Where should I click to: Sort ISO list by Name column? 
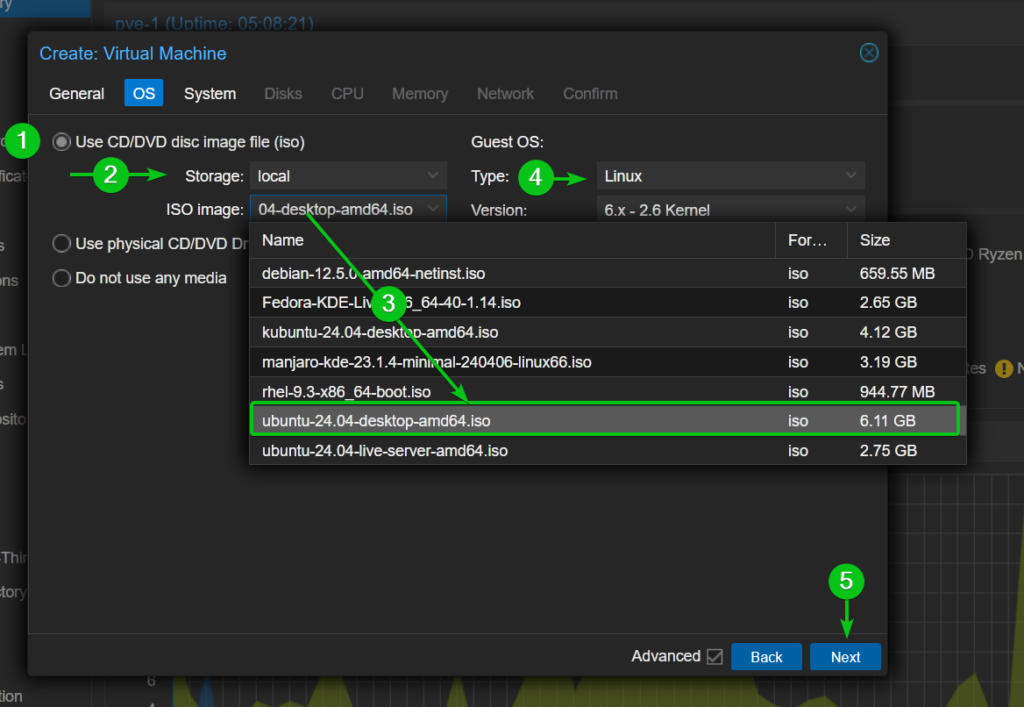(513, 240)
